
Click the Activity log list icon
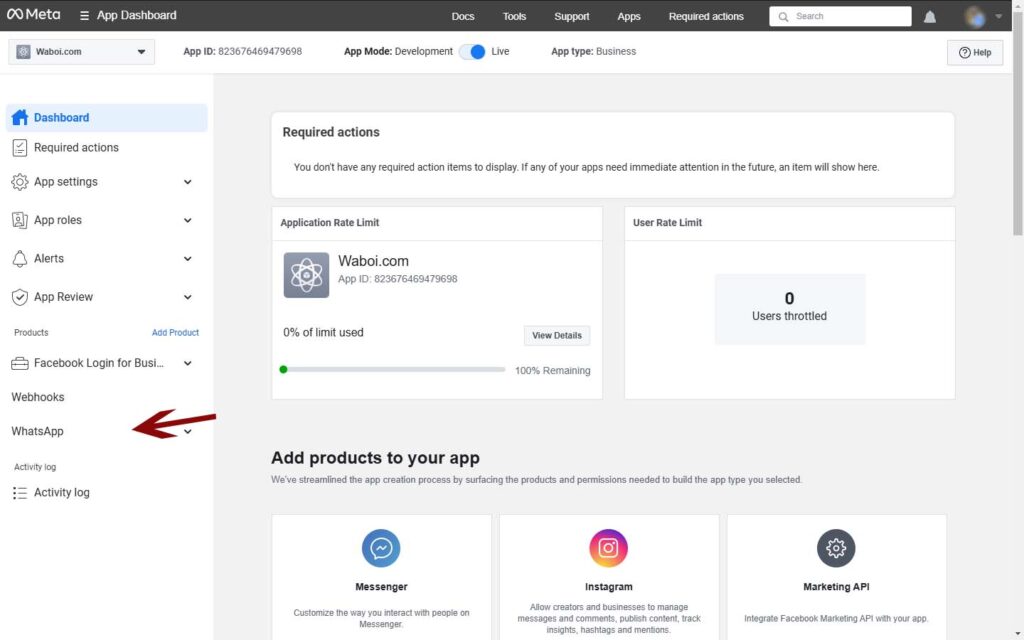pyautogui.click(x=20, y=492)
